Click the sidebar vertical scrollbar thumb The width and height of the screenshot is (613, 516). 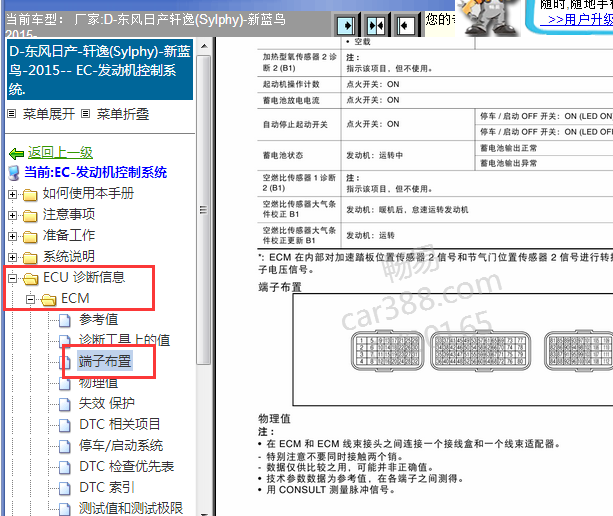click(204, 210)
